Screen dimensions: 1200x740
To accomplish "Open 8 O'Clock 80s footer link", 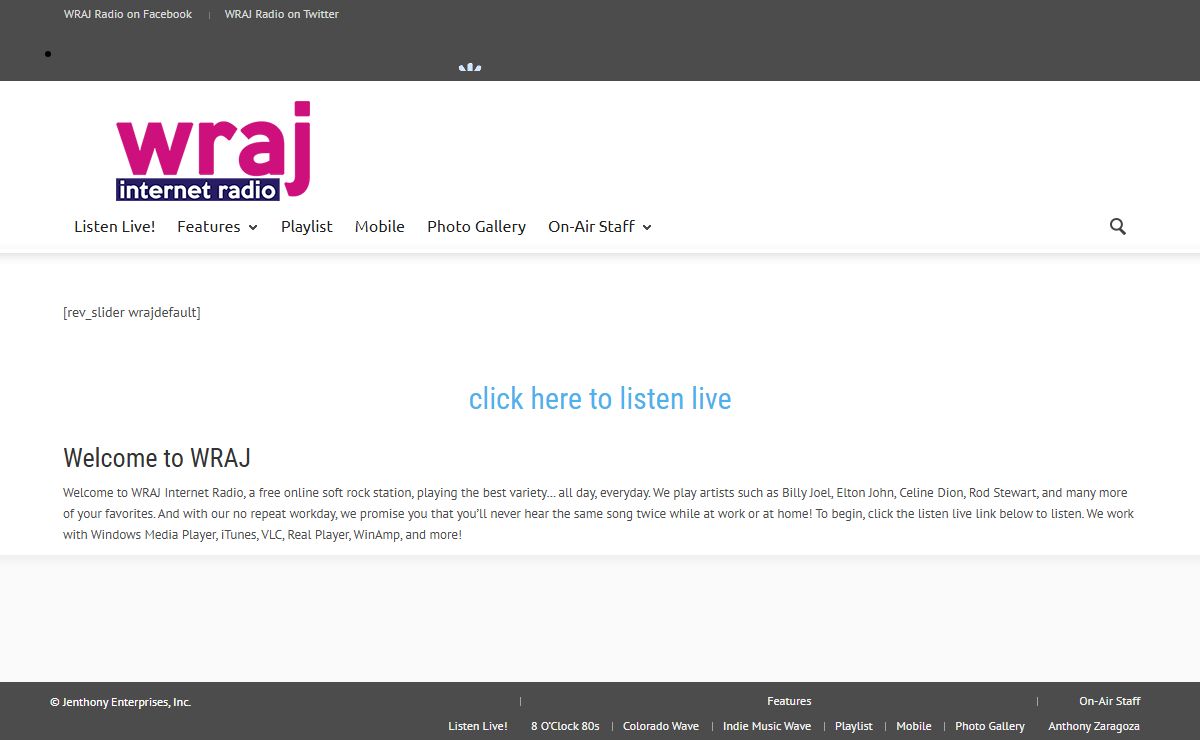I will 565,726.
